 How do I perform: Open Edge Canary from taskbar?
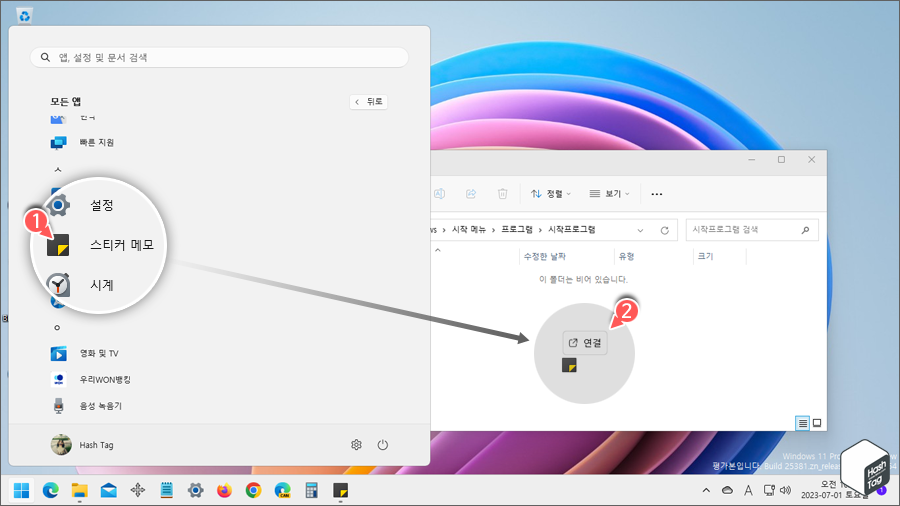pos(282,491)
